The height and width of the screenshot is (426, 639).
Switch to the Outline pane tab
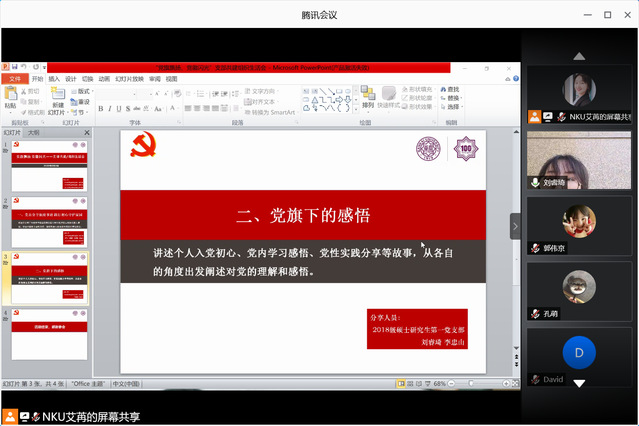click(34, 132)
